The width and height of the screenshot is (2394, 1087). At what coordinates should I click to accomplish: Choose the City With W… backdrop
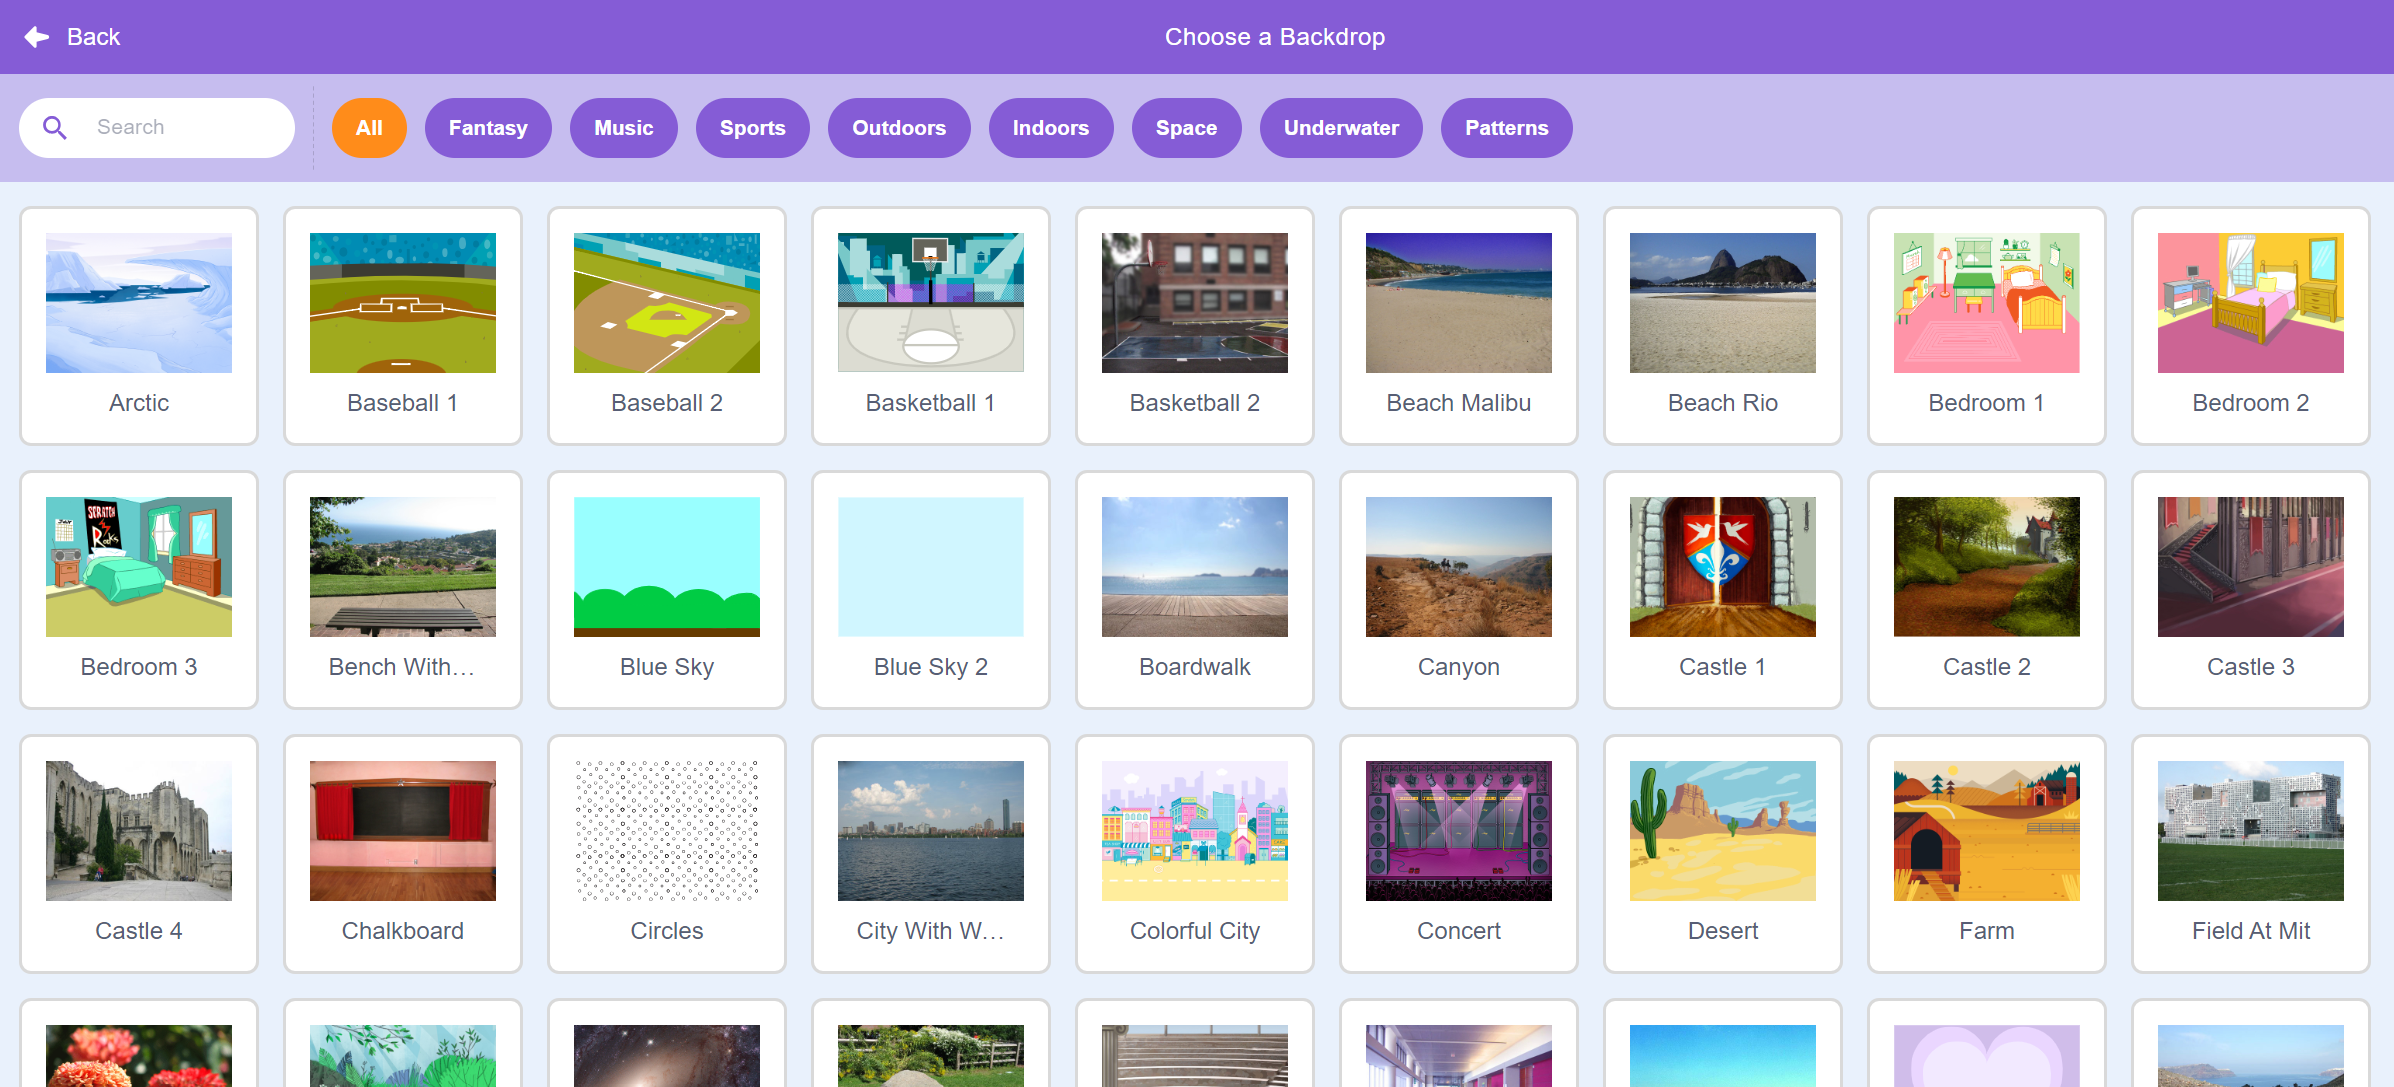pos(931,854)
